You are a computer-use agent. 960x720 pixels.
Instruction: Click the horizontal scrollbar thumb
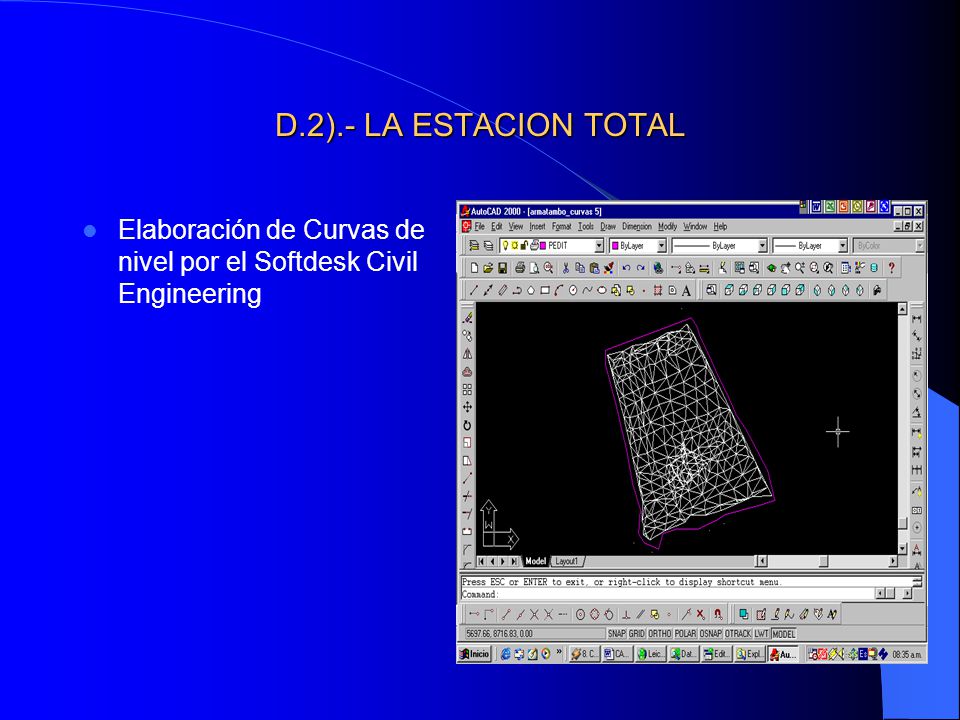click(823, 561)
